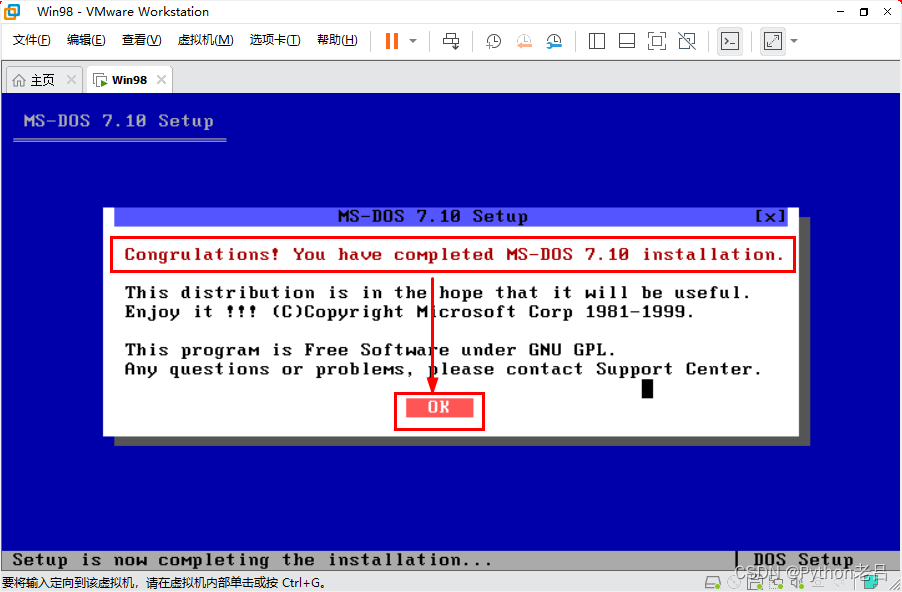Click the Unity mode crossed-window icon

tap(686, 41)
